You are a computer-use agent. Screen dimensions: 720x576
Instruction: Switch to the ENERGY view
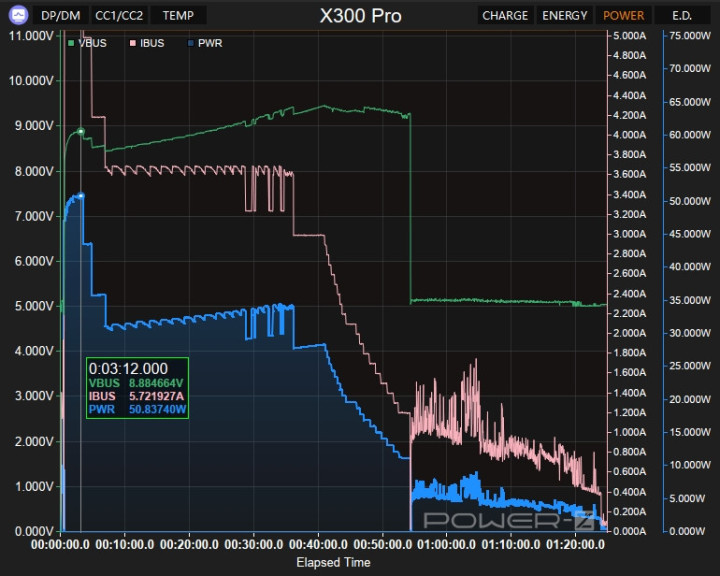point(565,15)
